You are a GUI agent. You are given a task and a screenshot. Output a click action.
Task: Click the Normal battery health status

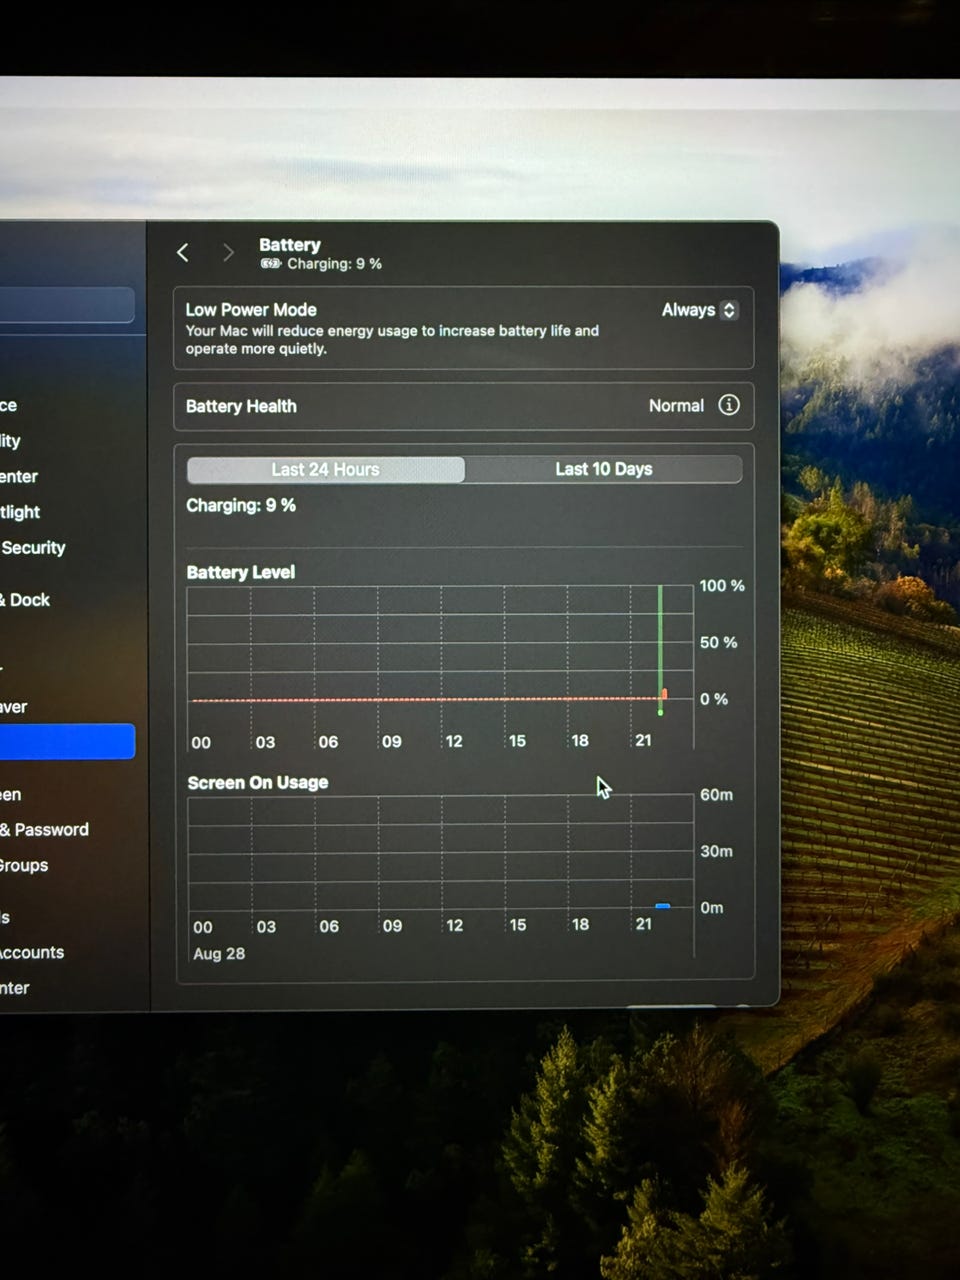point(676,406)
